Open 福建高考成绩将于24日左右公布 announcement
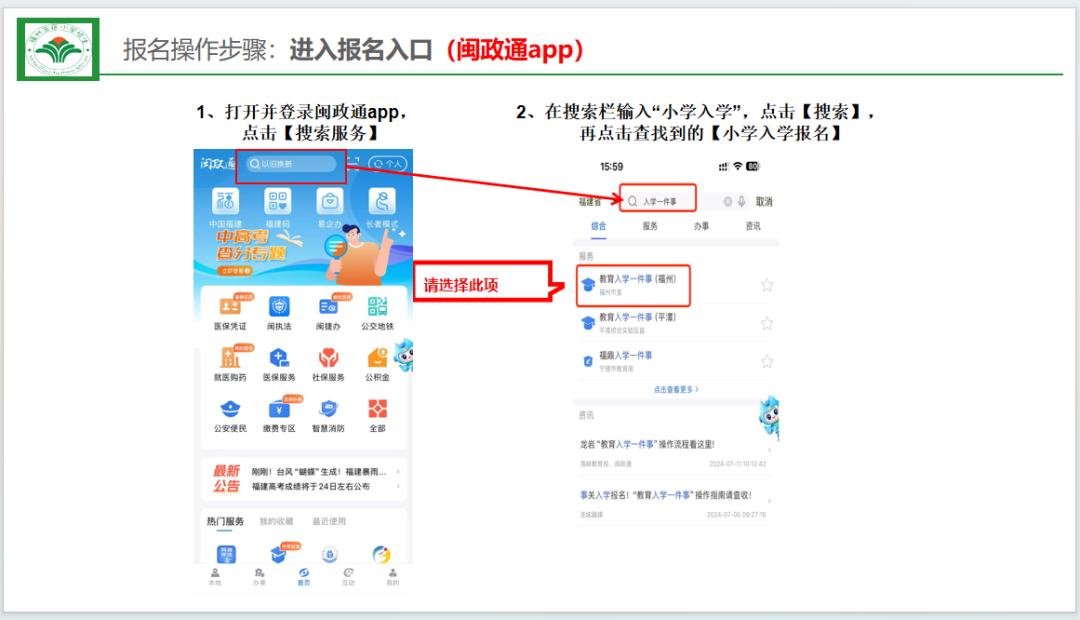Screen dimensions: 1080x620 pyautogui.click(x=311, y=486)
